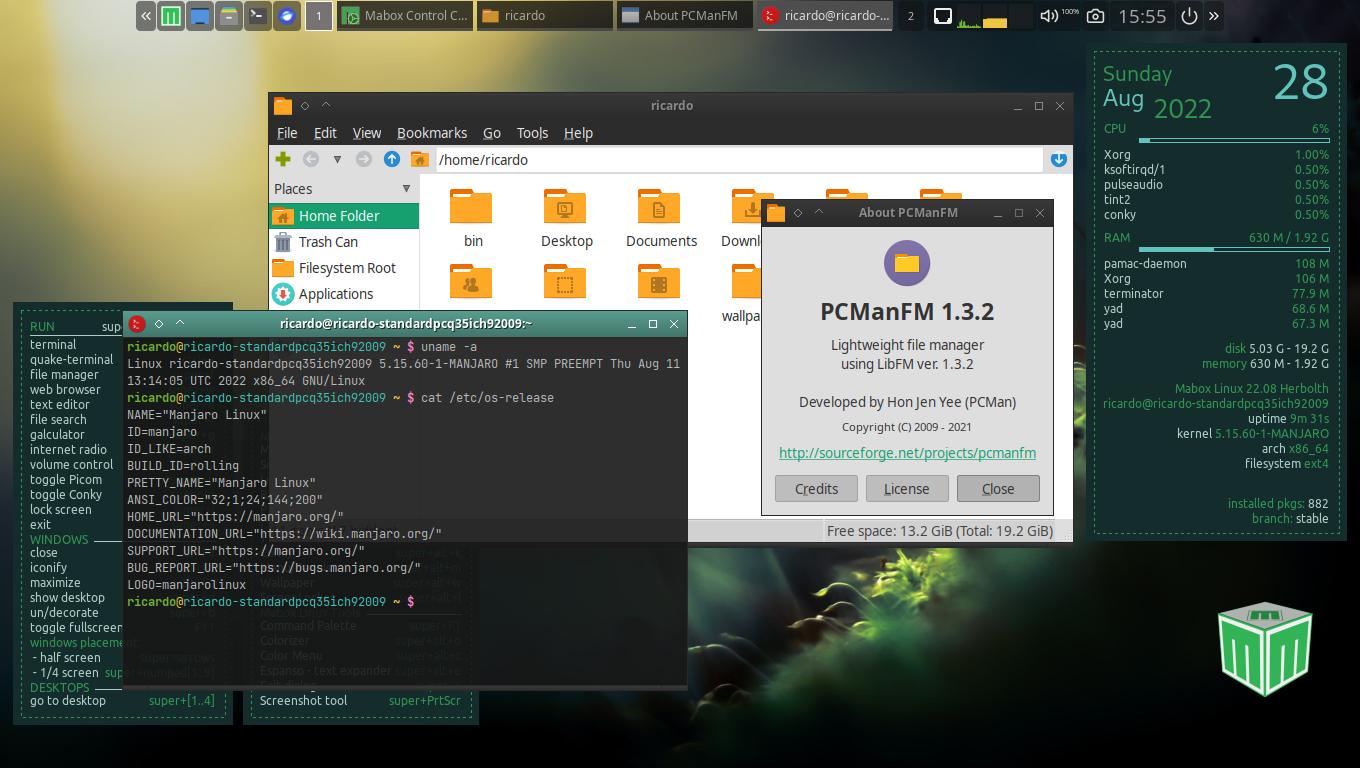Toggle all-desktops diamond on ricardo window
1360x768 pixels.
tap(304, 105)
